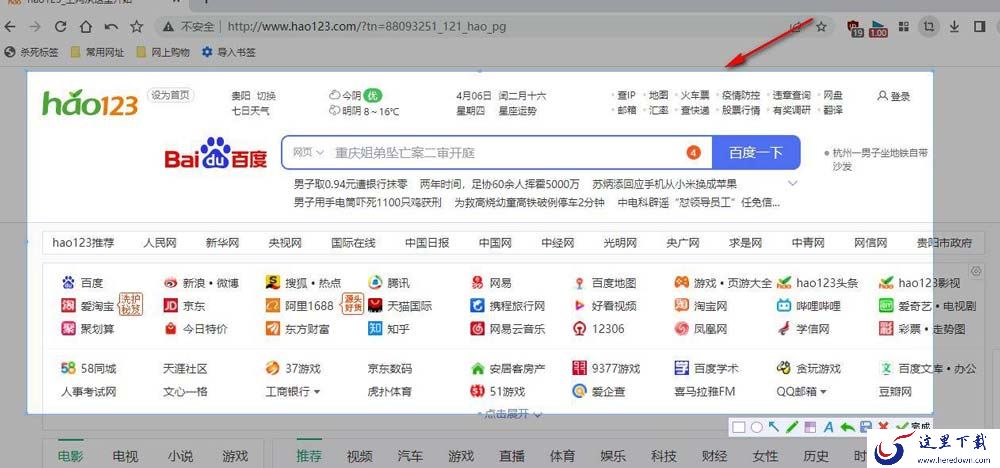Select the arrow drawing tool
The width and height of the screenshot is (1000, 468).
(774, 427)
